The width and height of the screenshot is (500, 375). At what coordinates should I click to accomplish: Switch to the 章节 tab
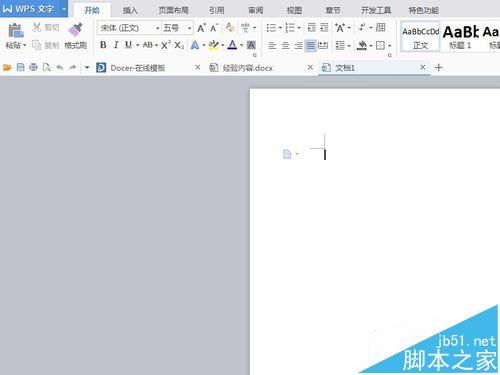coord(333,10)
